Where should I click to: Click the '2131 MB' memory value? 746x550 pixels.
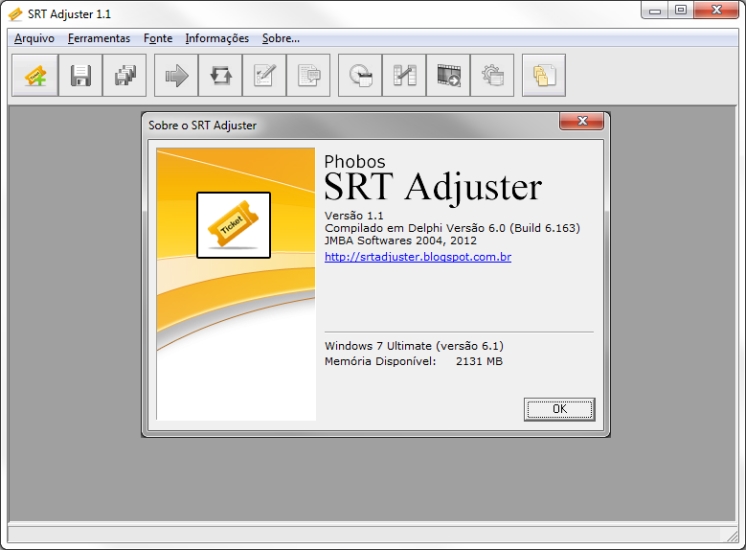point(479,361)
